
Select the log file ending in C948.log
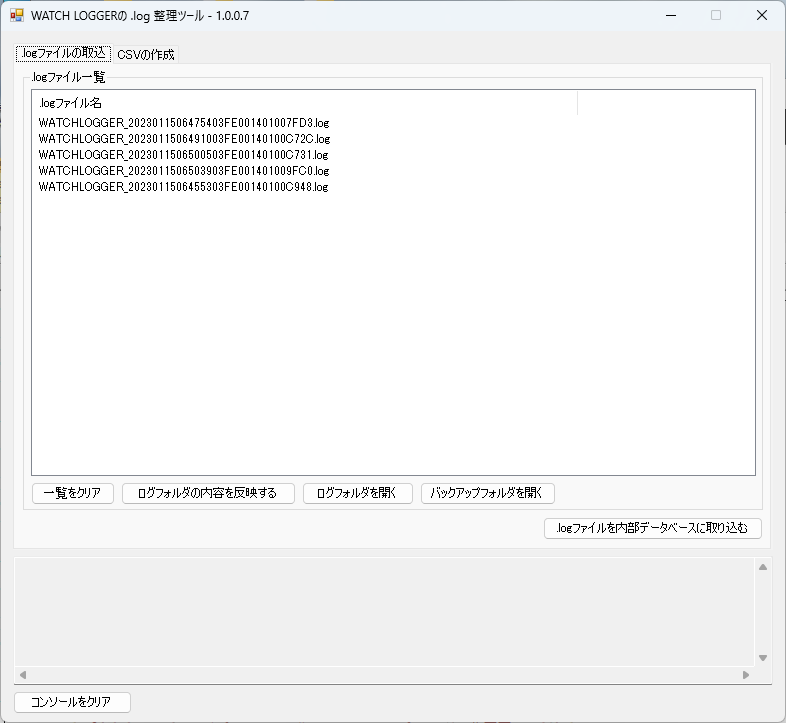coord(183,187)
